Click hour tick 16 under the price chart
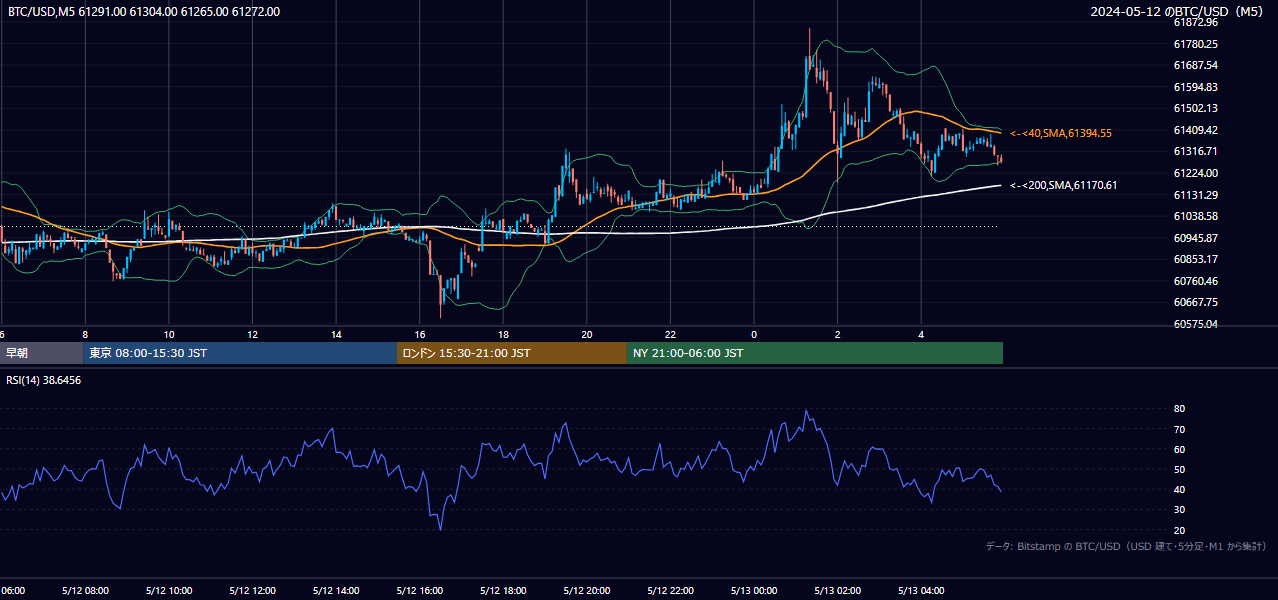The height and width of the screenshot is (600, 1278). [419, 334]
